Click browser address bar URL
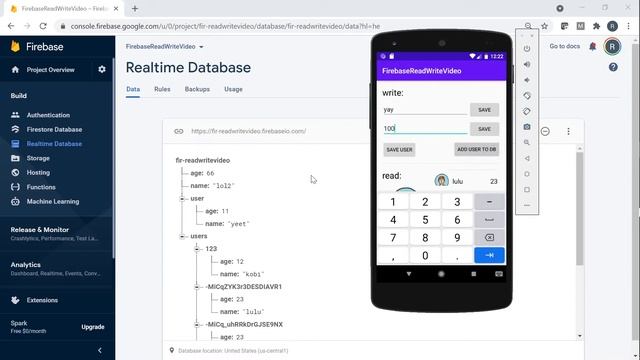The width and height of the screenshot is (640, 360). [x=225, y=26]
